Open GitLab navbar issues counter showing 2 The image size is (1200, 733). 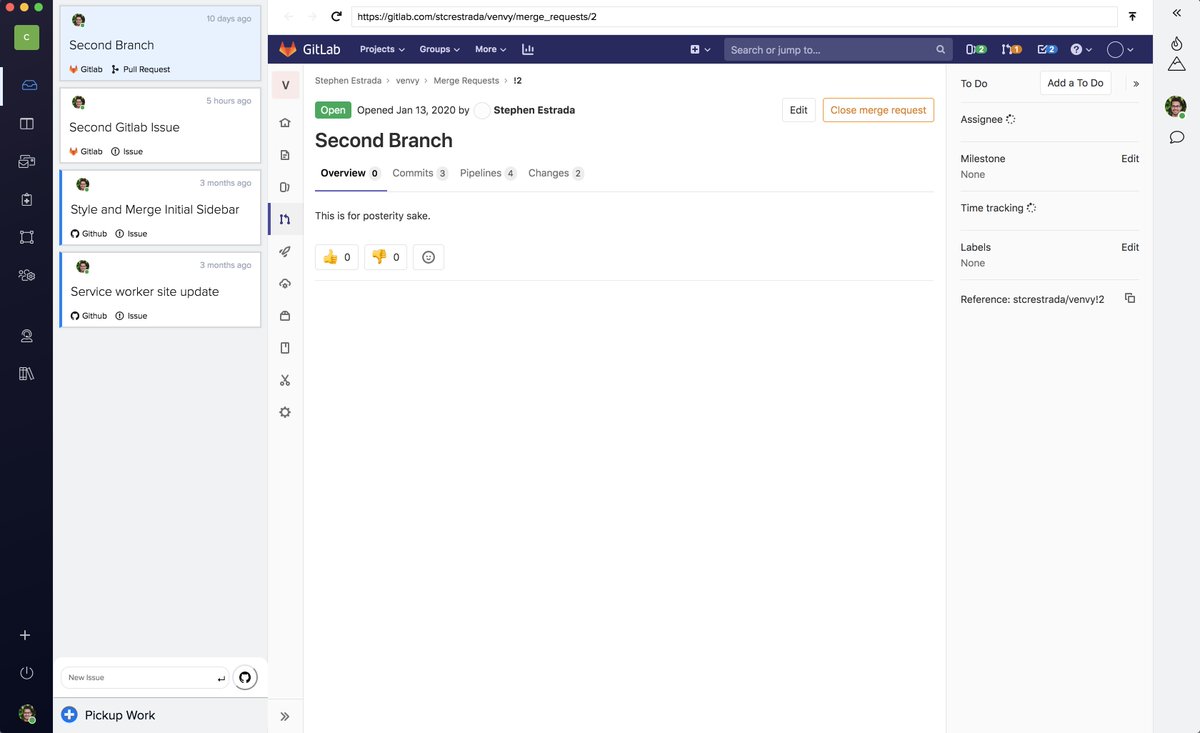pos(976,49)
